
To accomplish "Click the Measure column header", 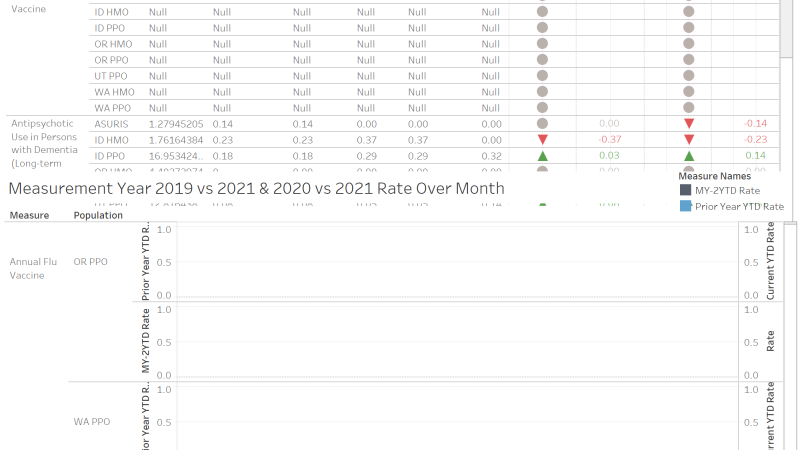I will tap(28, 215).
